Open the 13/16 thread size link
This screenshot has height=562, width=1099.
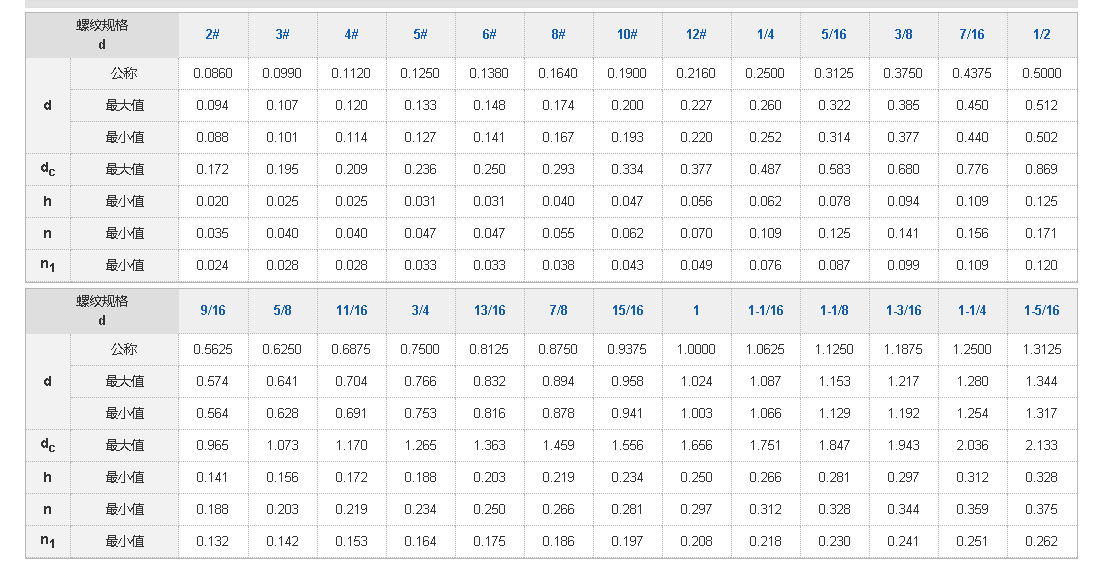click(489, 311)
